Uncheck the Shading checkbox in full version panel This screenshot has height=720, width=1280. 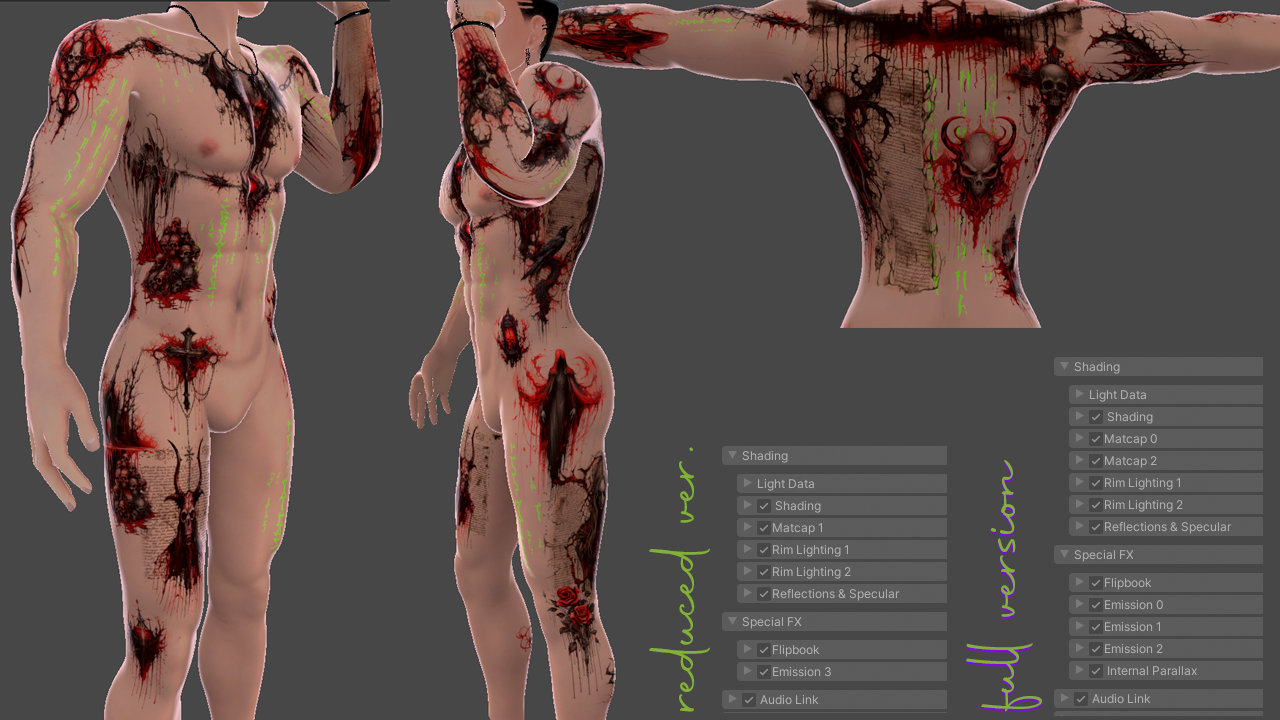pyautogui.click(x=1096, y=417)
